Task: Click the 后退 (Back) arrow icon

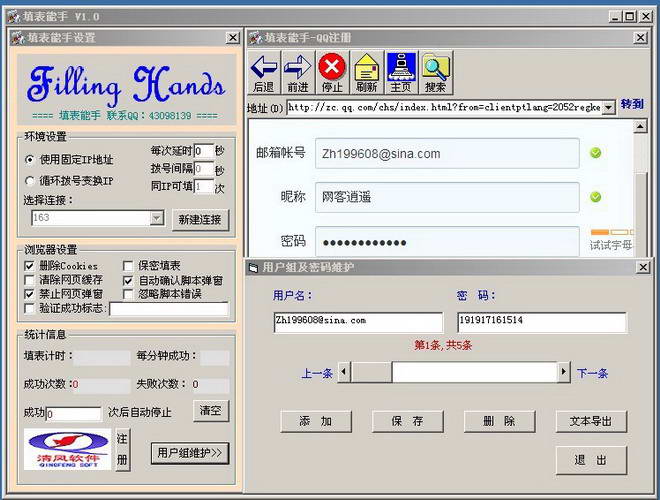Action: pyautogui.click(x=264, y=72)
